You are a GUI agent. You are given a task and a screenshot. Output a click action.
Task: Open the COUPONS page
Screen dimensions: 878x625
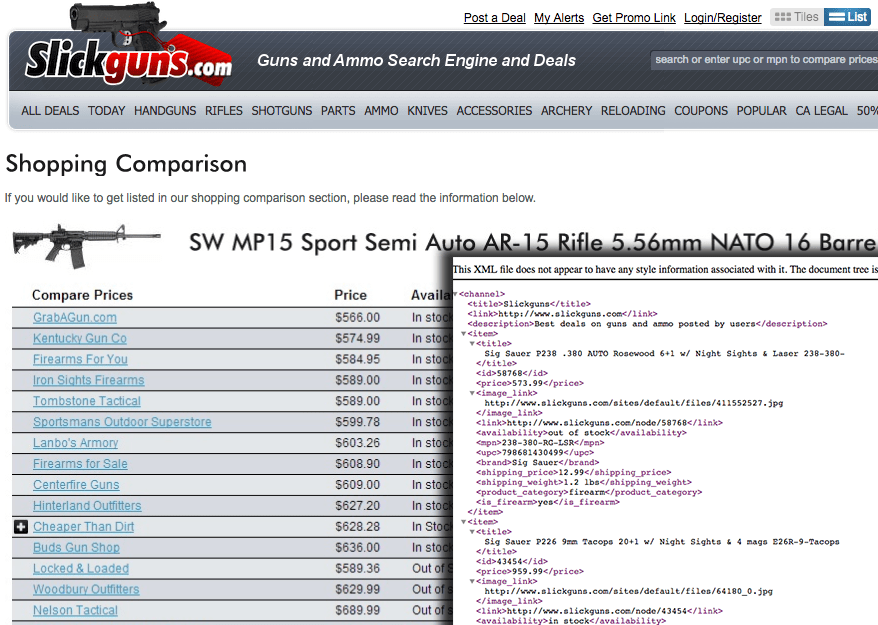tap(701, 111)
